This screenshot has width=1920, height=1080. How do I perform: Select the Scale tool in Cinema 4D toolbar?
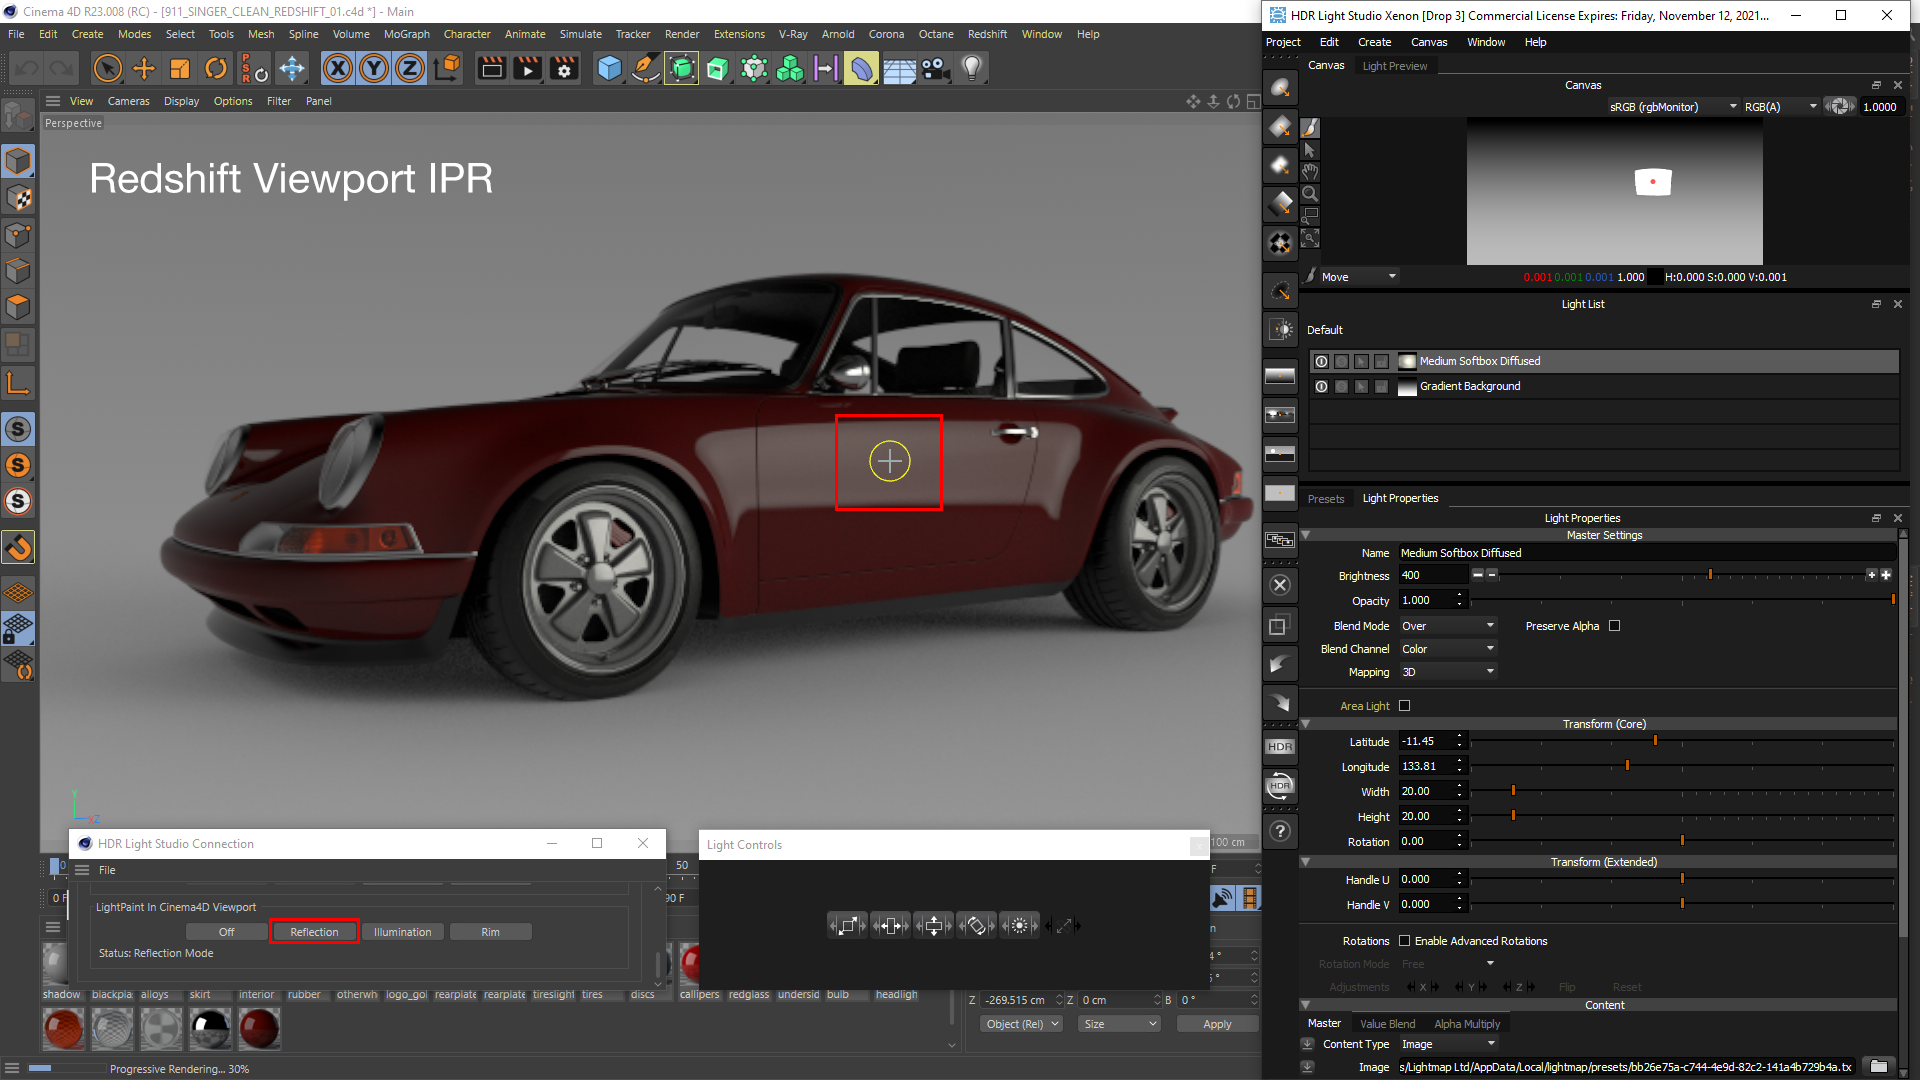[x=180, y=68]
